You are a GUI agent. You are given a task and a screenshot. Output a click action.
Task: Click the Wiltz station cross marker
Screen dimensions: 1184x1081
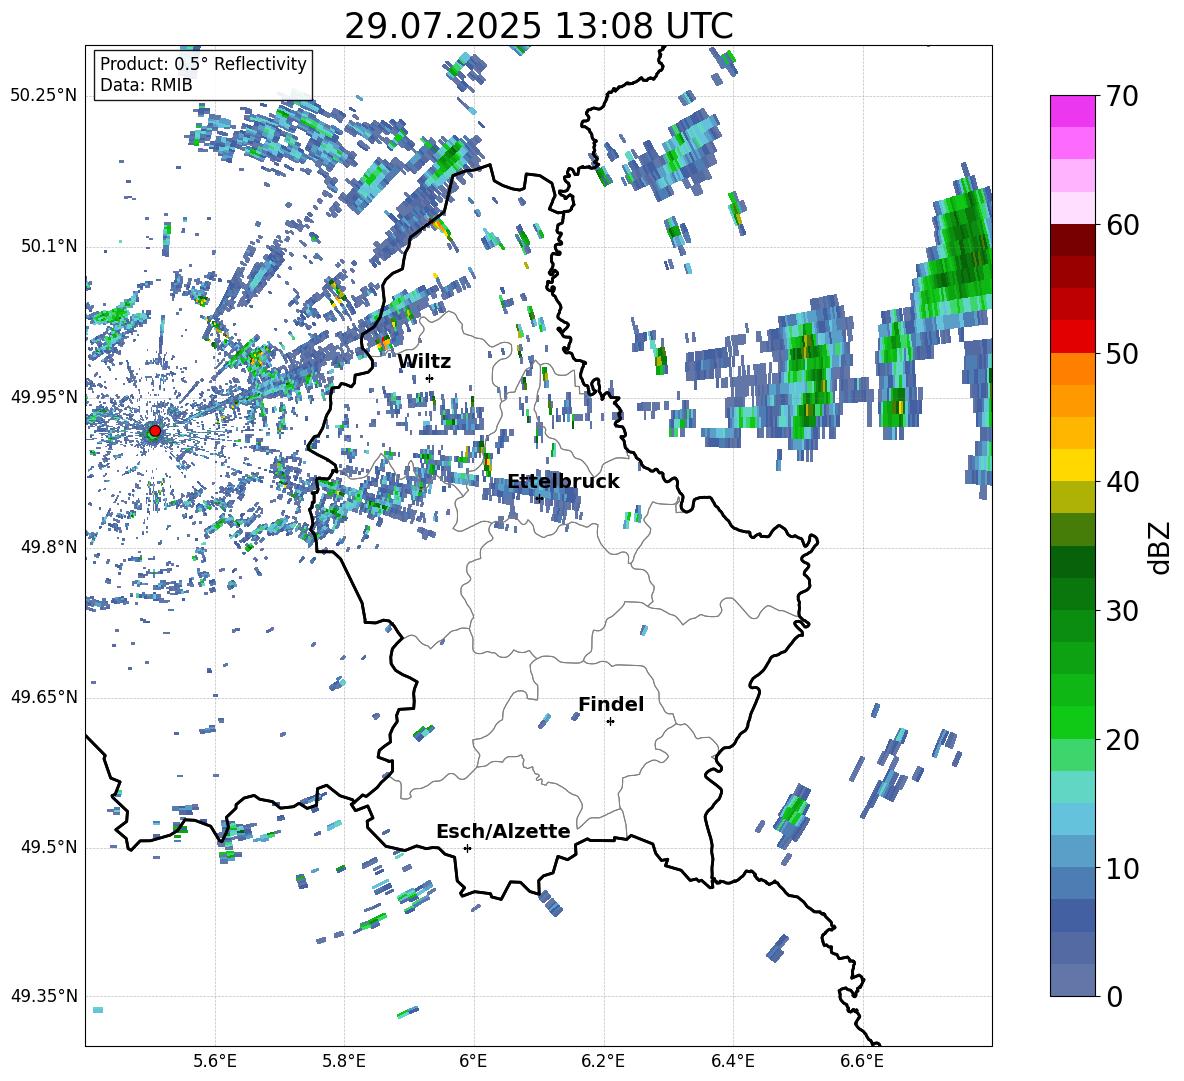tap(430, 378)
